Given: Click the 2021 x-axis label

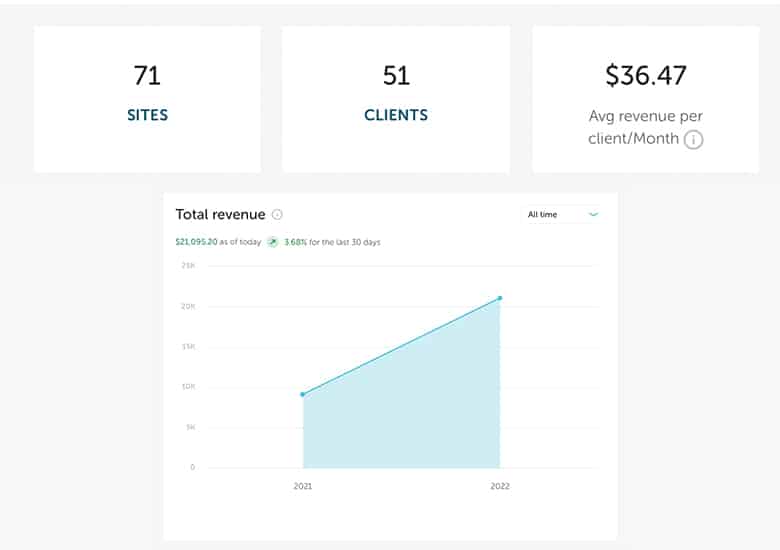Looking at the screenshot, I should click(x=303, y=487).
